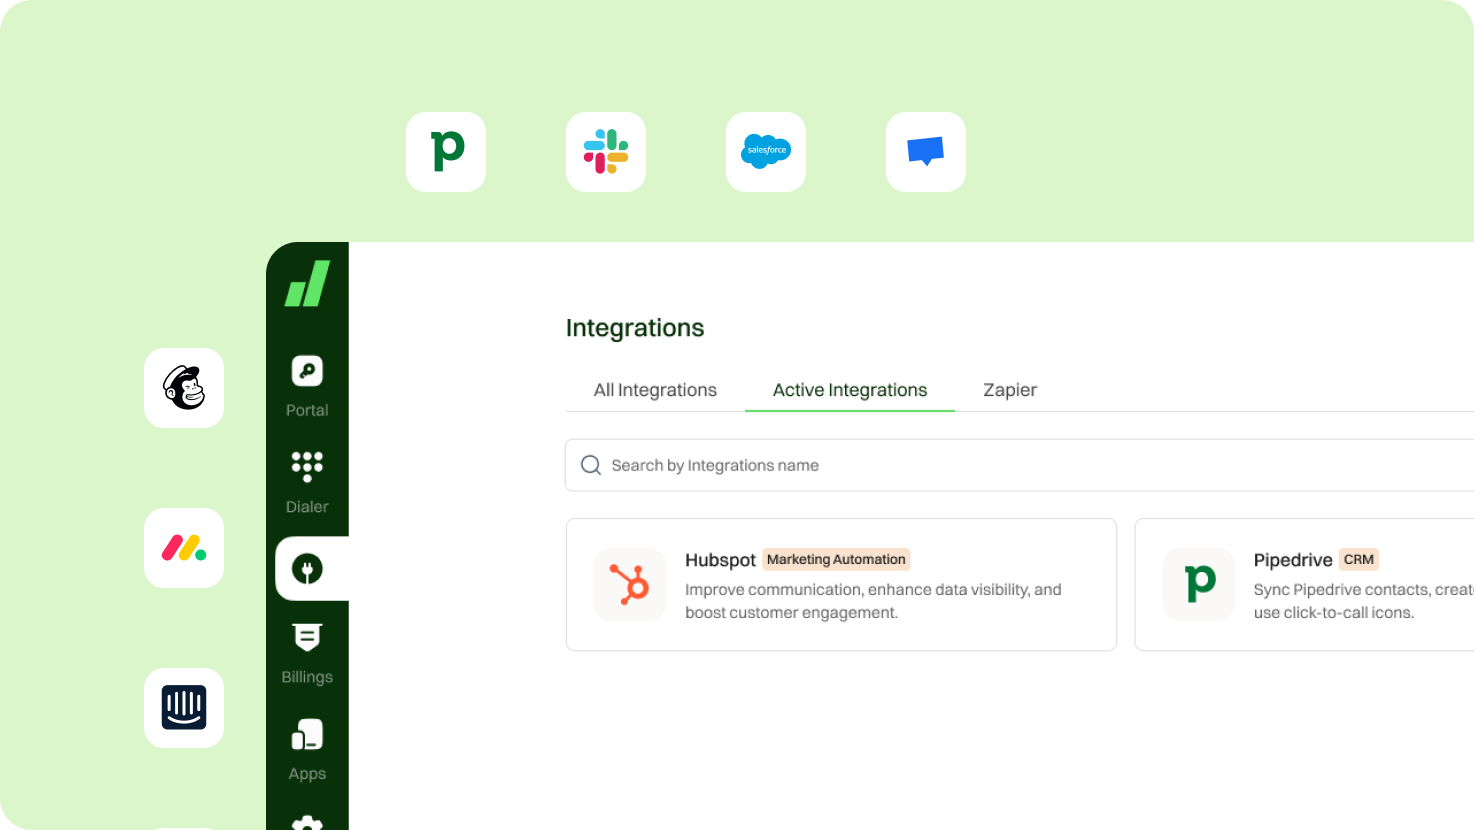1474x830 pixels.
Task: Open the Pipedrive integration card
Action: tap(1300, 584)
